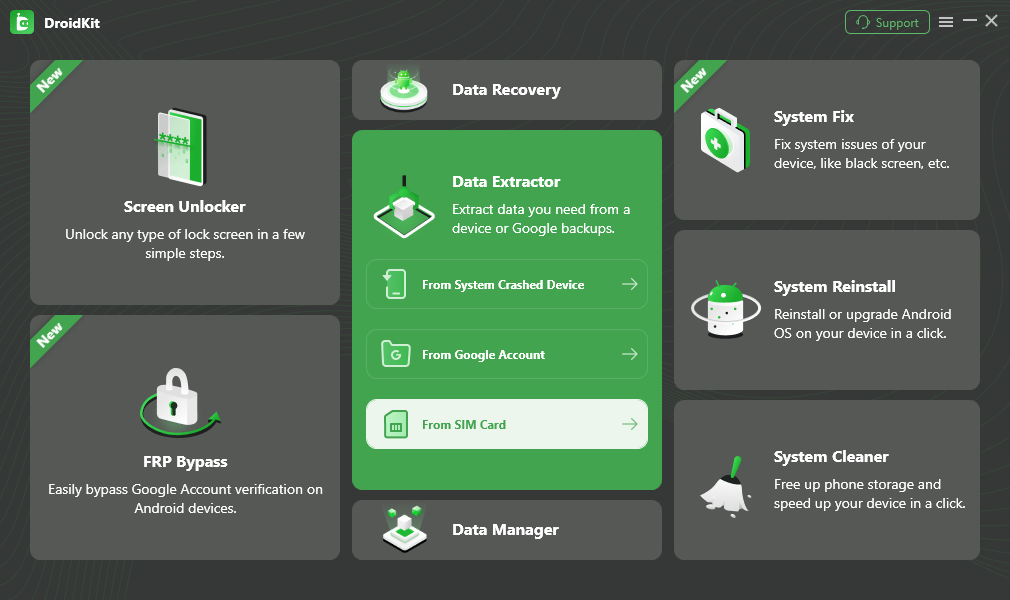The height and width of the screenshot is (600, 1010).
Task: Click arrow beside From System Crashed Device
Action: [x=630, y=284]
